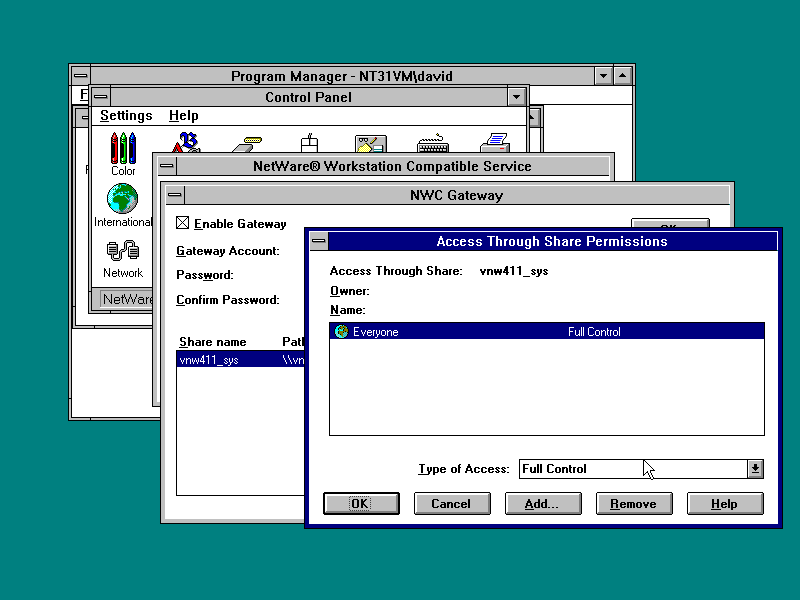
Task: Minimize the Program Manager window
Action: 603,76
